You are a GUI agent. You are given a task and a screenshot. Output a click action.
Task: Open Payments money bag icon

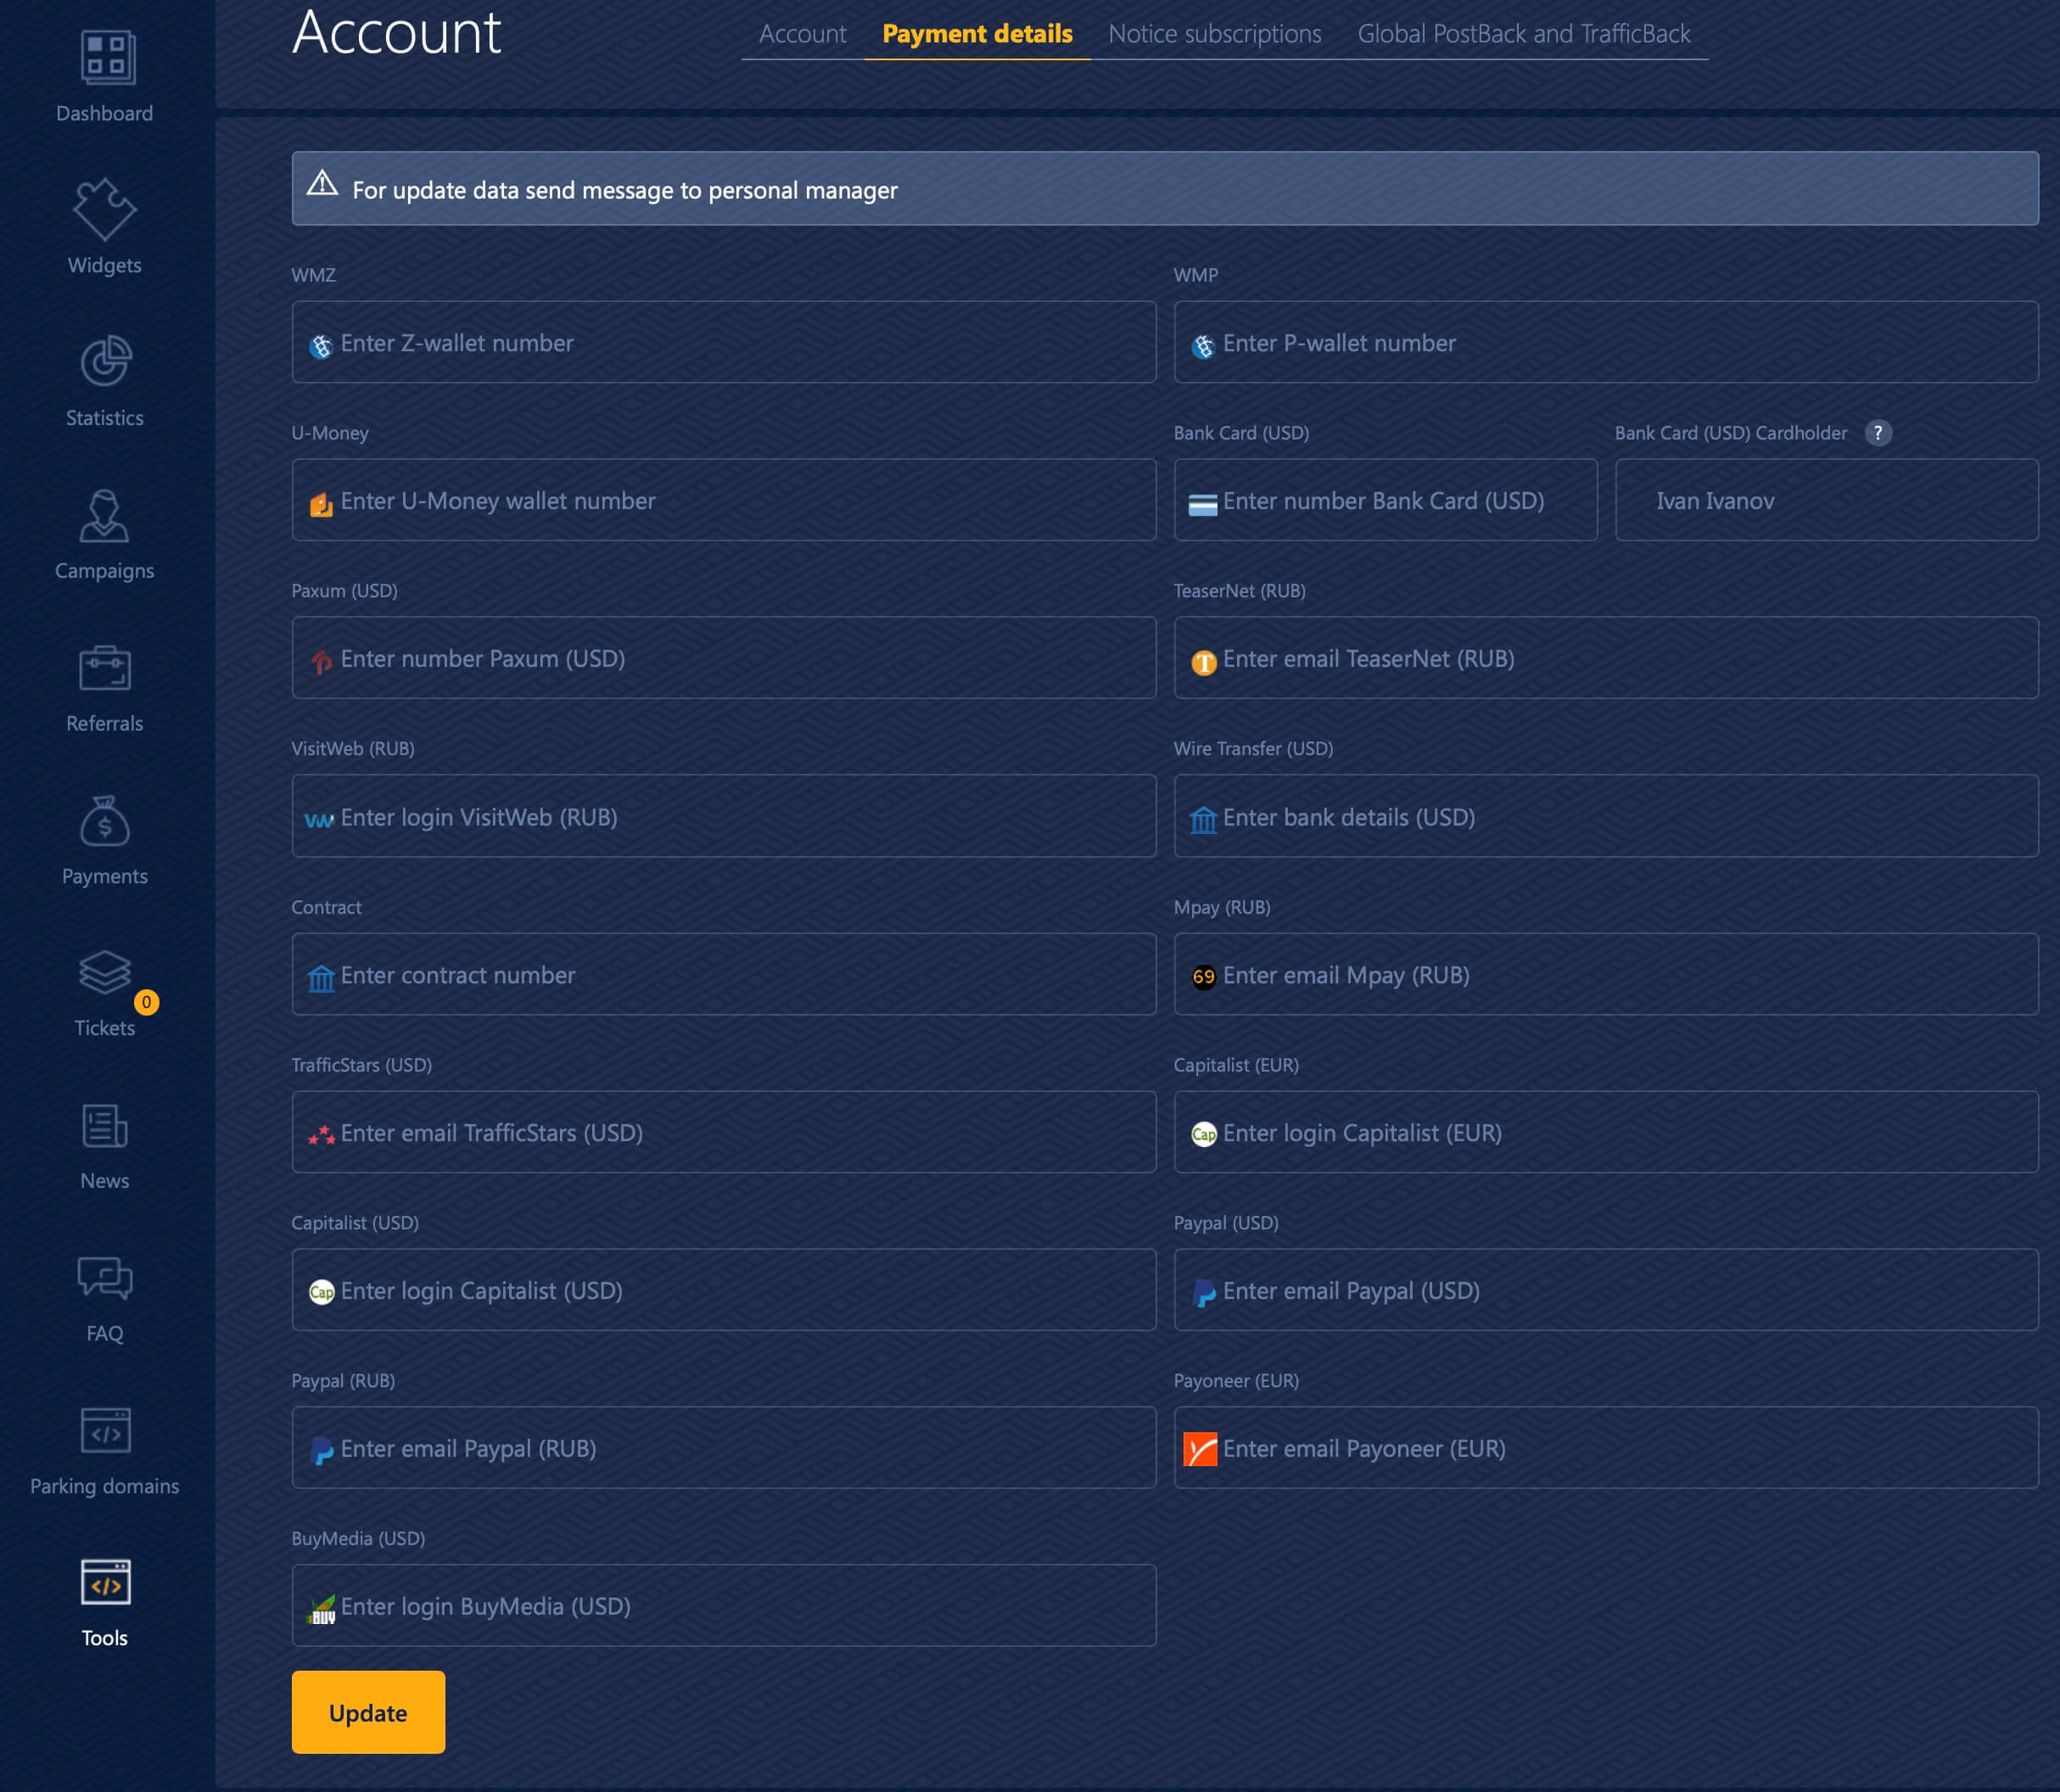point(105,822)
